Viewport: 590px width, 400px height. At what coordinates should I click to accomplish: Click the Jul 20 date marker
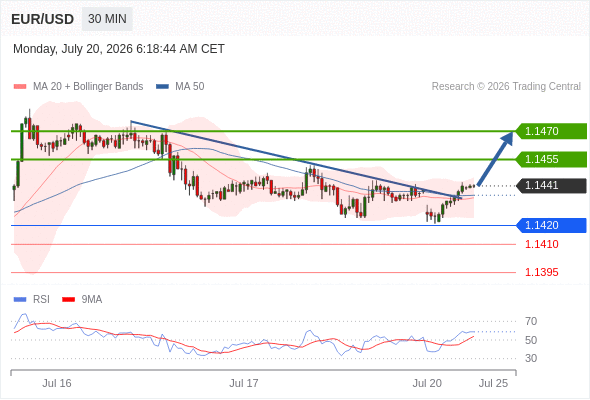pyautogui.click(x=427, y=383)
